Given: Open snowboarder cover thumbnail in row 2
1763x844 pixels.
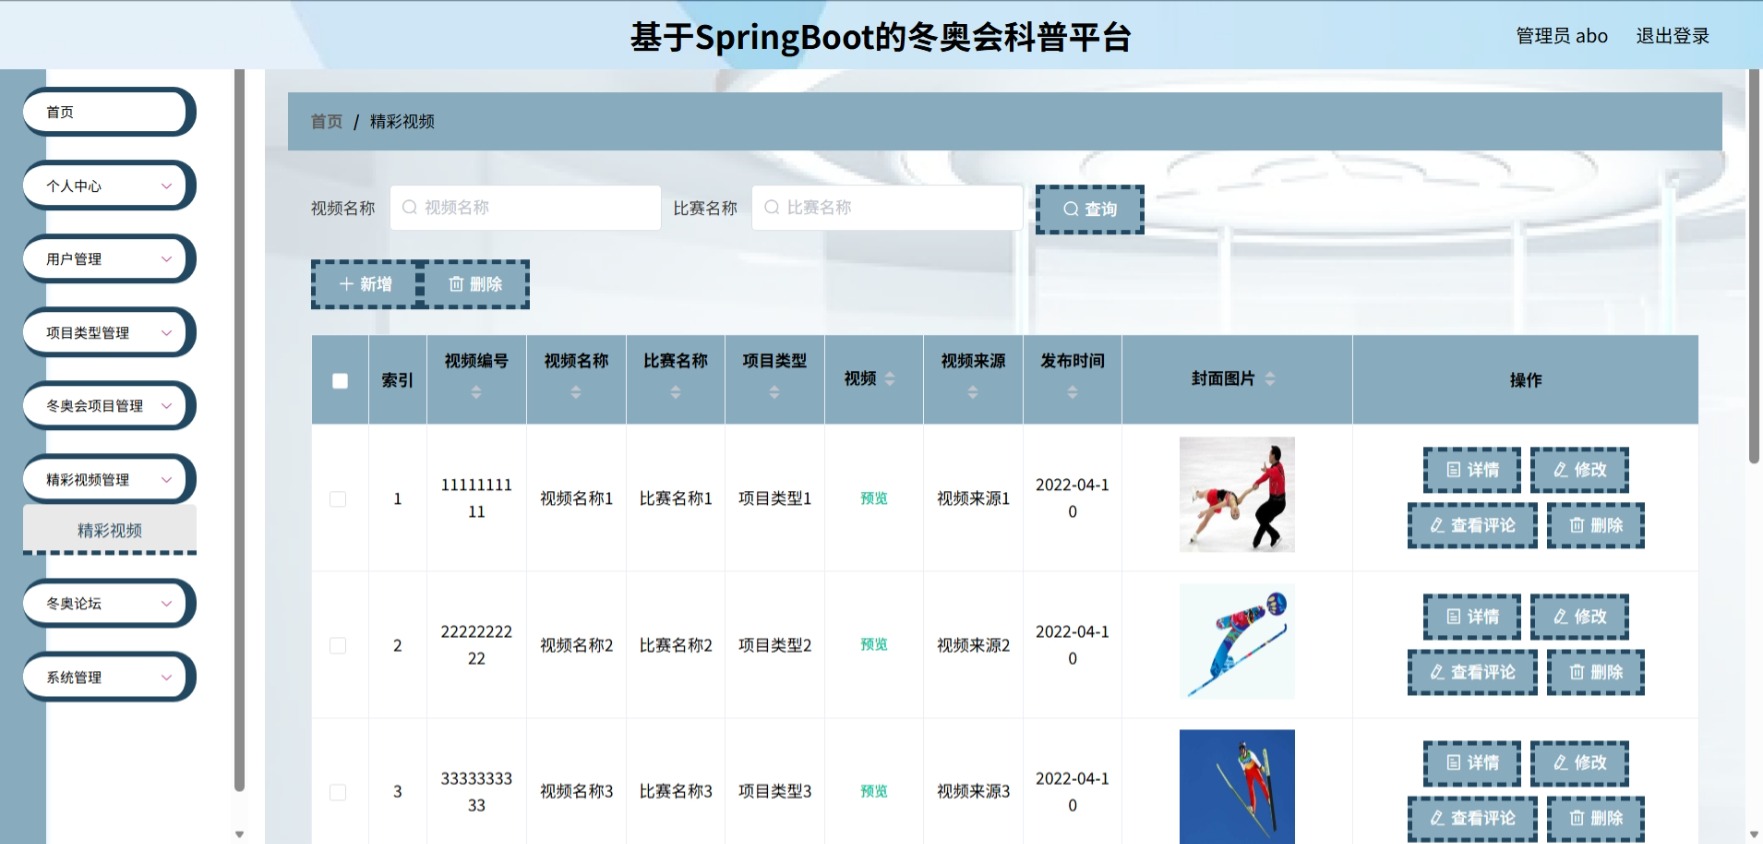Looking at the screenshot, I should (x=1237, y=641).
